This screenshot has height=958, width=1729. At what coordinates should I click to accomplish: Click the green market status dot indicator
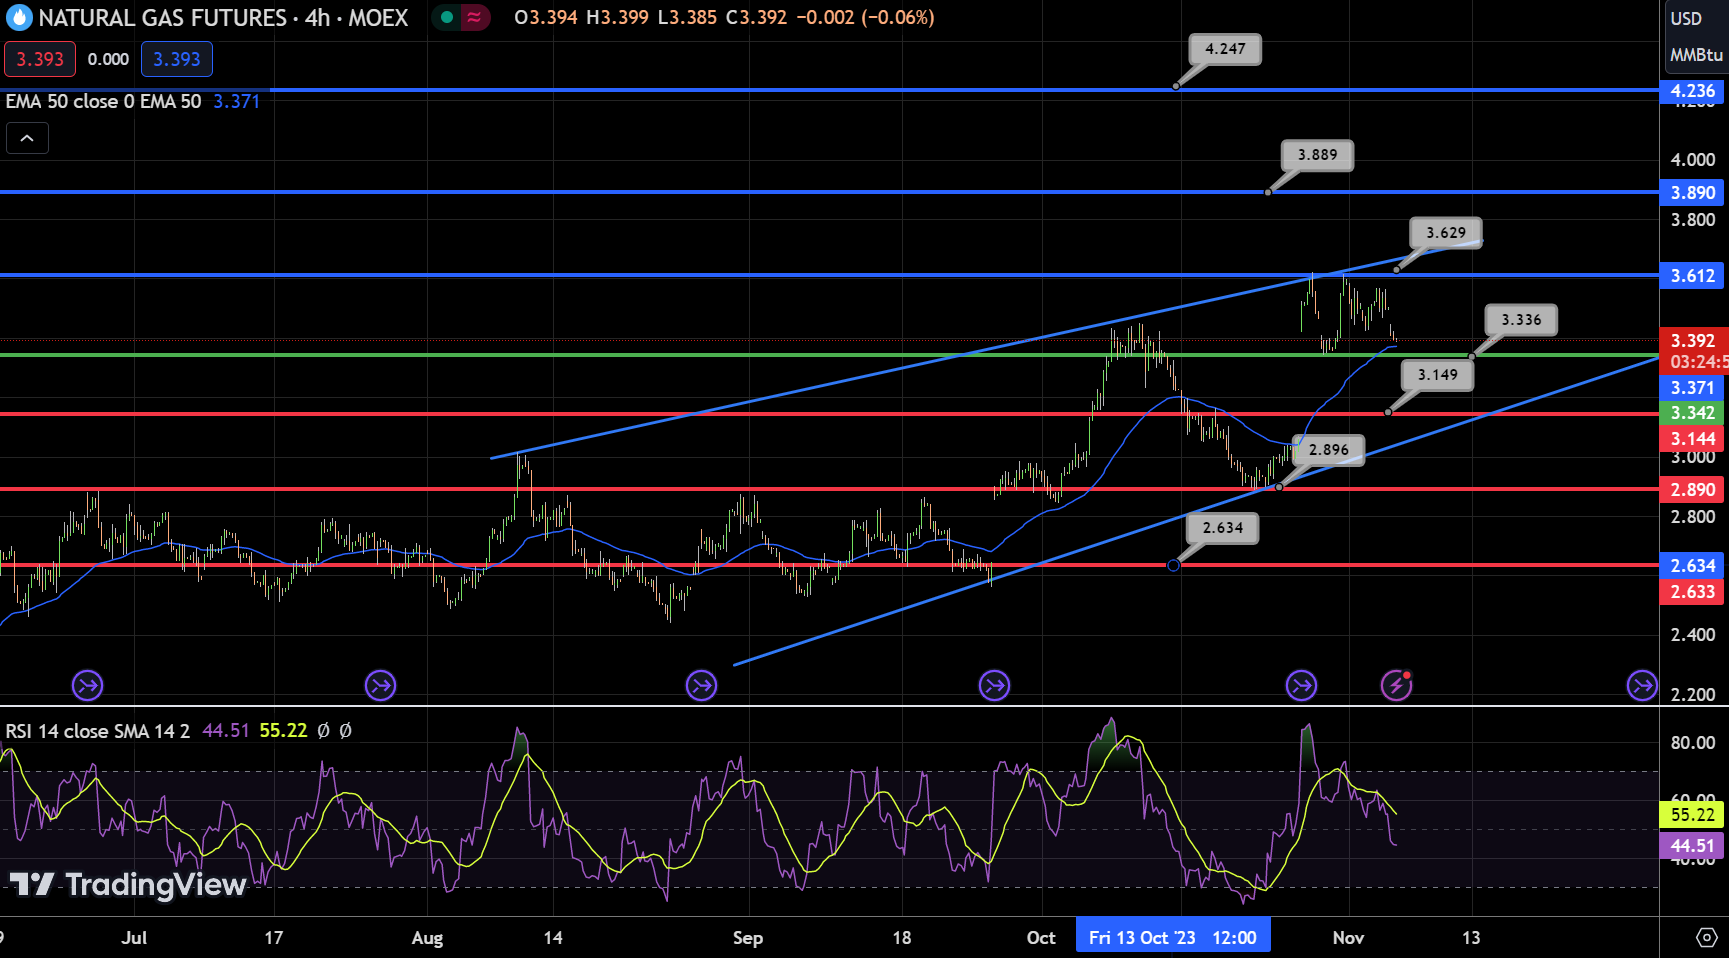447,17
